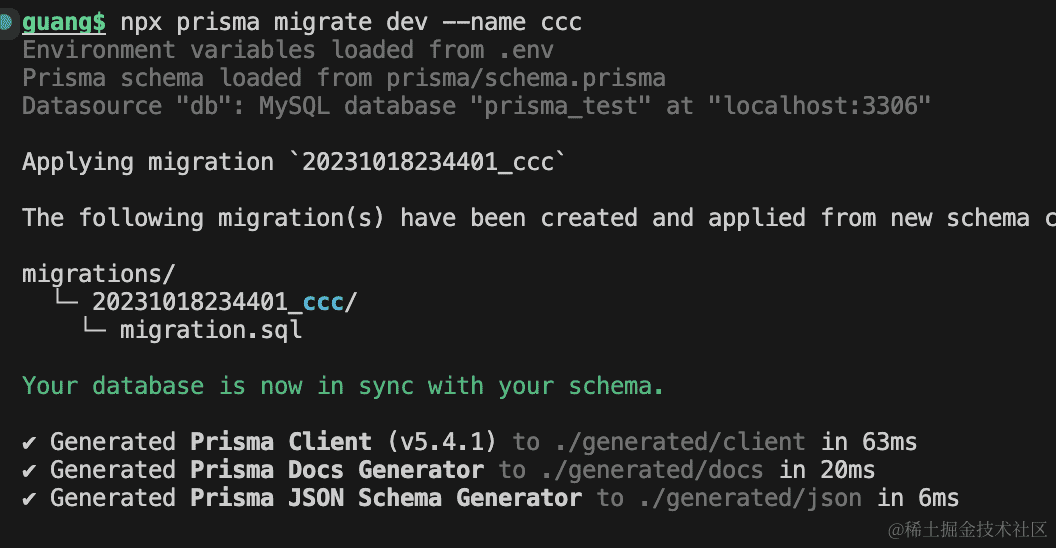Select the 20231018234401_ccc/ folder in the tree
This screenshot has width=1056, height=548.
(224, 301)
